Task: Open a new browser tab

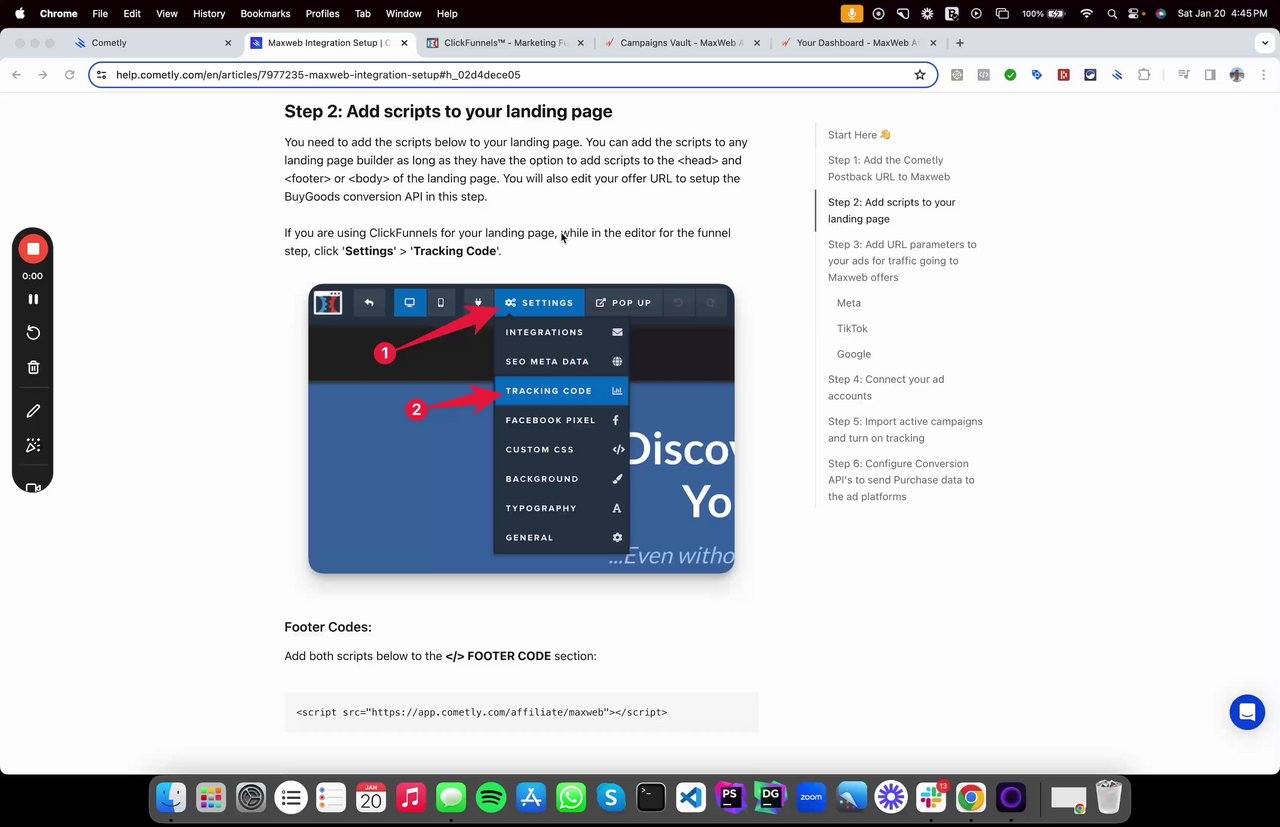Action: (x=960, y=43)
